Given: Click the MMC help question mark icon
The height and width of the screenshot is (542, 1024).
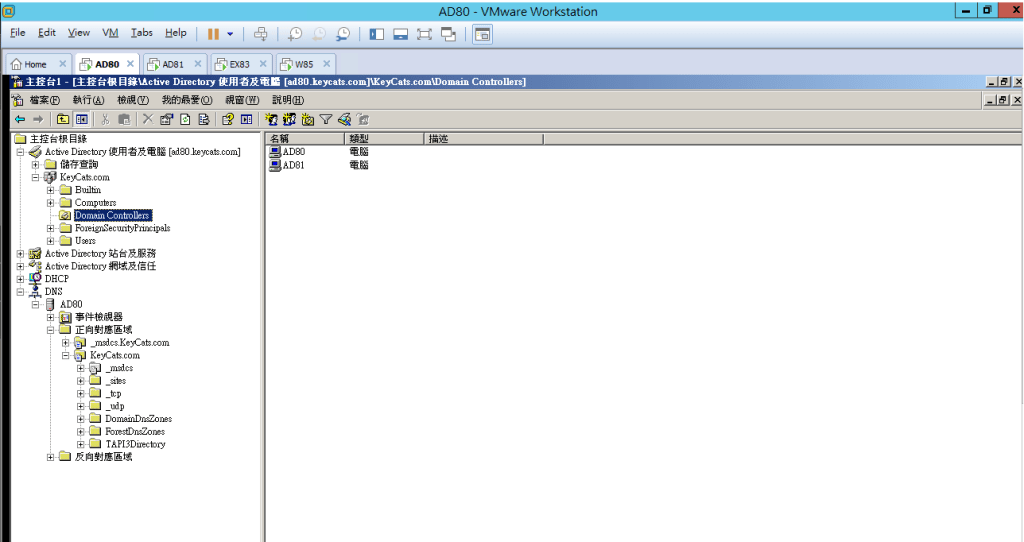Looking at the screenshot, I should 228,119.
